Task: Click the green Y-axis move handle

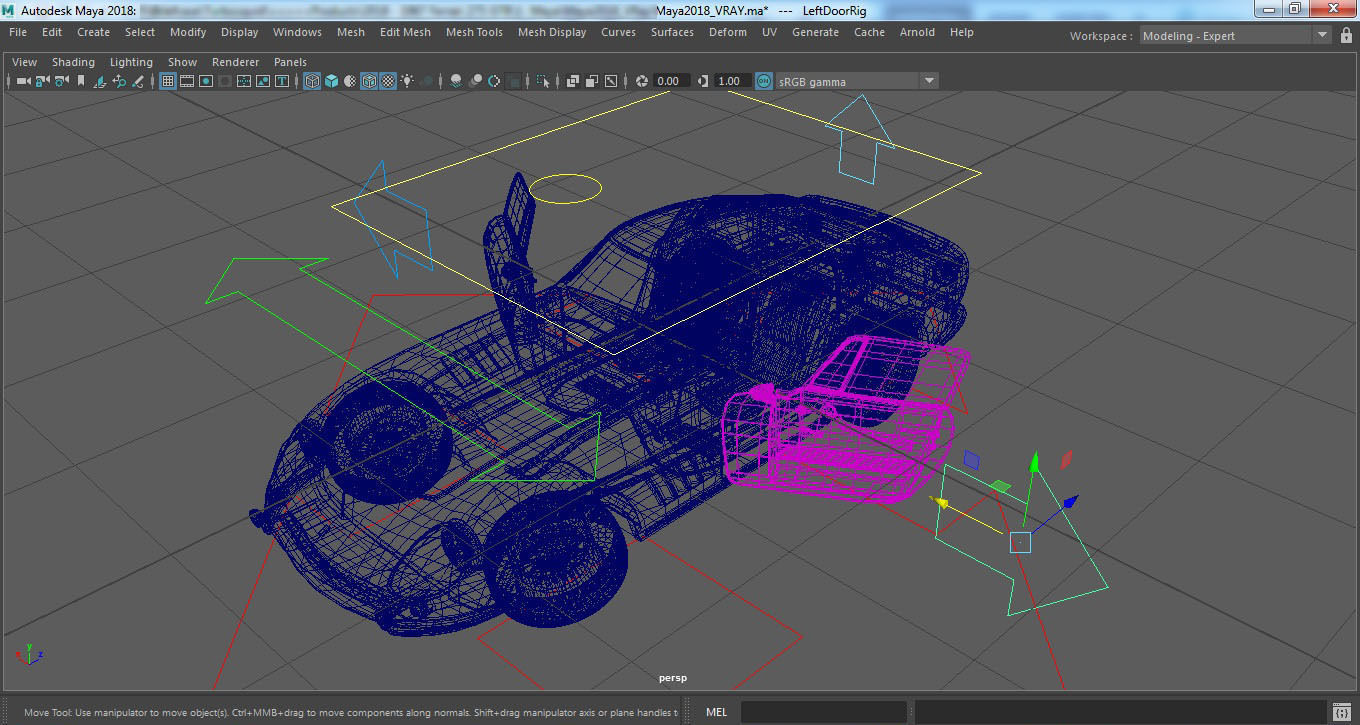Action: coord(1035,463)
